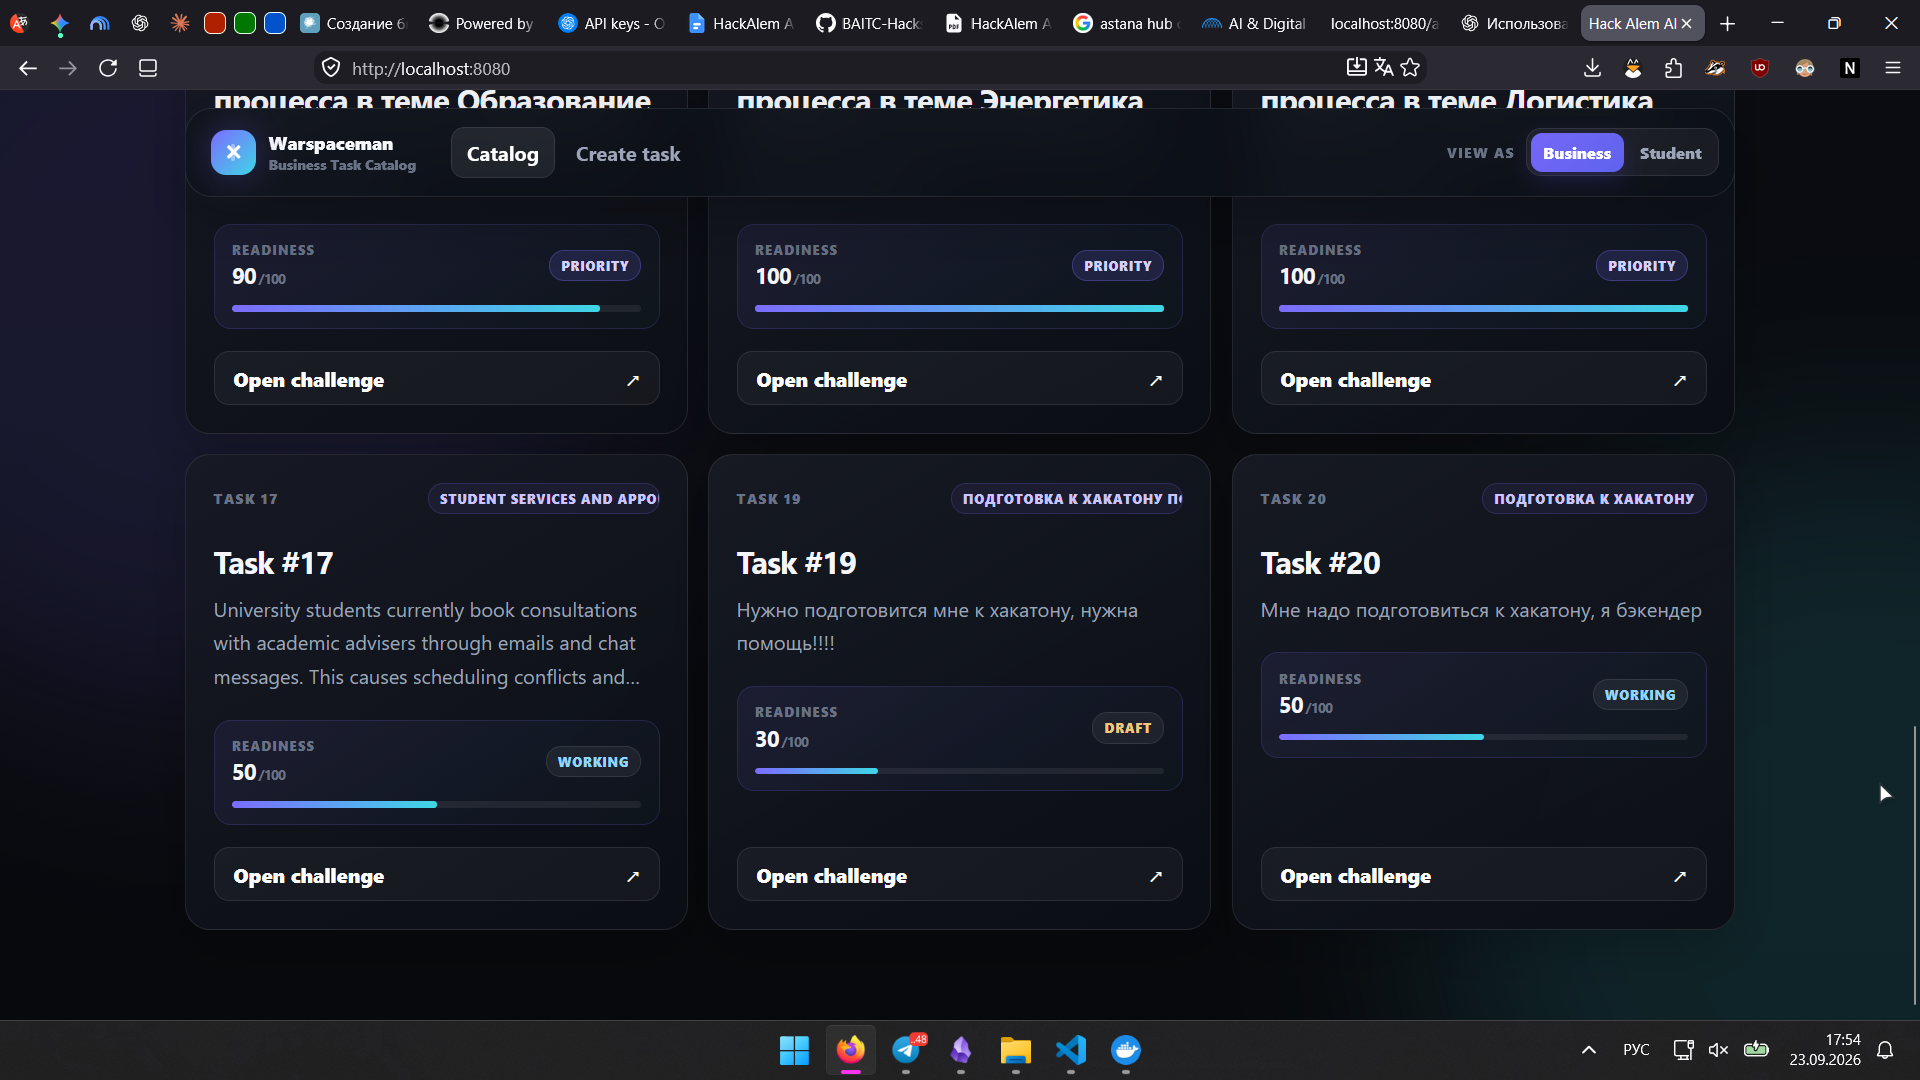Image resolution: width=1920 pixels, height=1080 pixels.
Task: Switch view to Student mode
Action: pyautogui.click(x=1670, y=153)
